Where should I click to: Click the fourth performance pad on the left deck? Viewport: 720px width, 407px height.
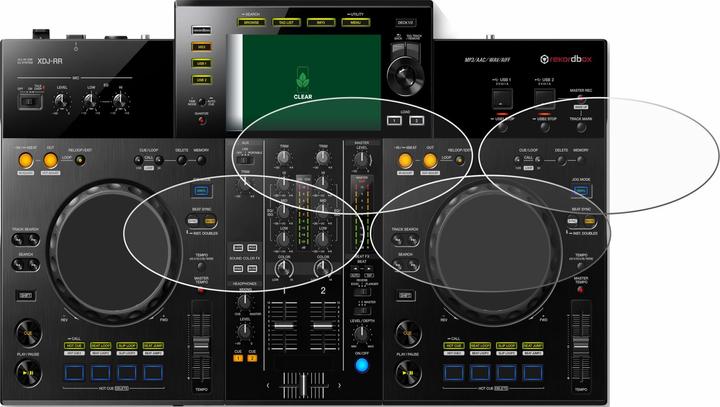point(153,373)
